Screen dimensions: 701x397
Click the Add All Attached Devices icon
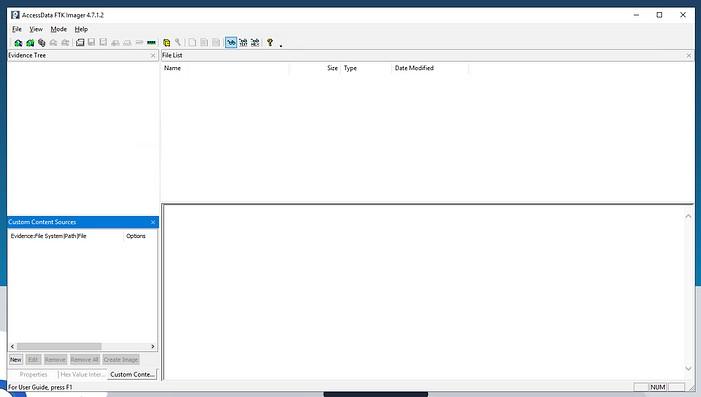pos(30,43)
